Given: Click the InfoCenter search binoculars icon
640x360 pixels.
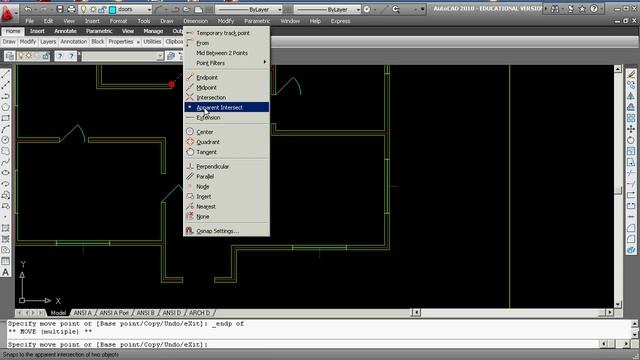Looking at the screenshot, I should point(555,9).
